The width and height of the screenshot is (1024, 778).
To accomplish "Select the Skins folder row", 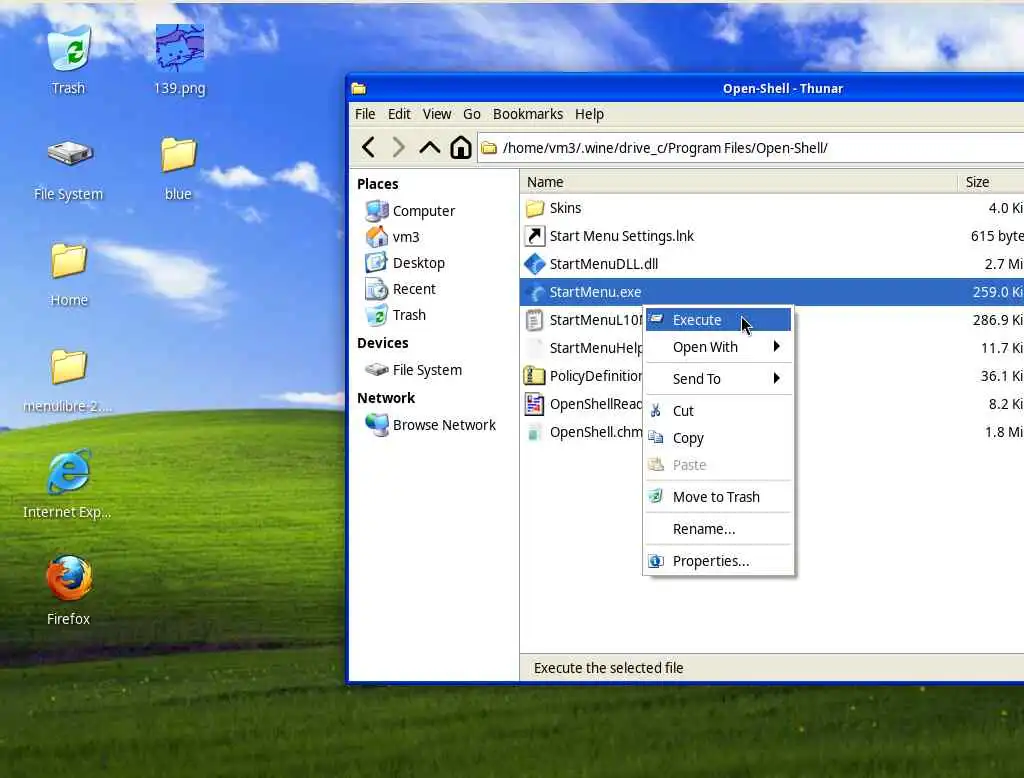I will pyautogui.click(x=773, y=208).
